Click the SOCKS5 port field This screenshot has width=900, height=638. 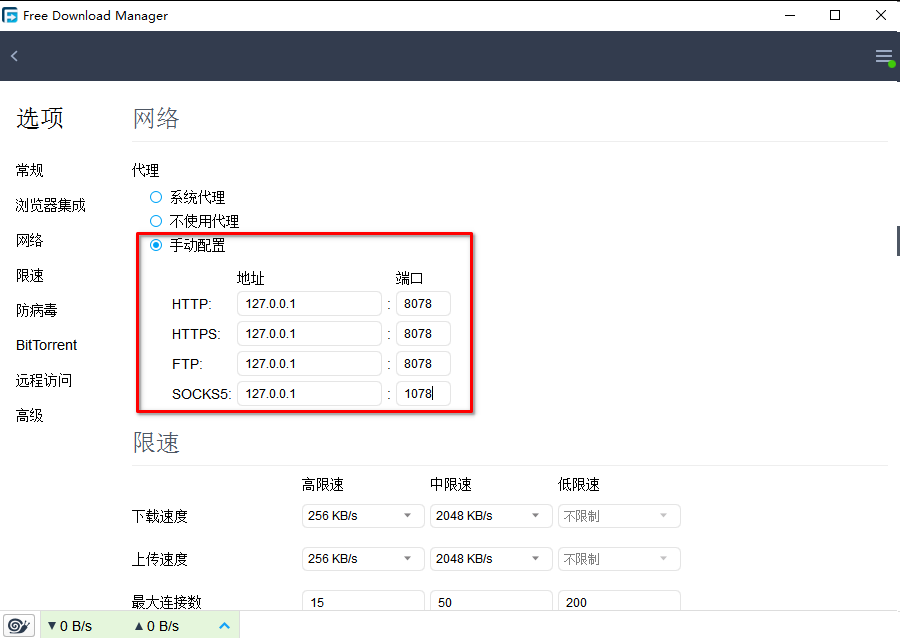(423, 394)
